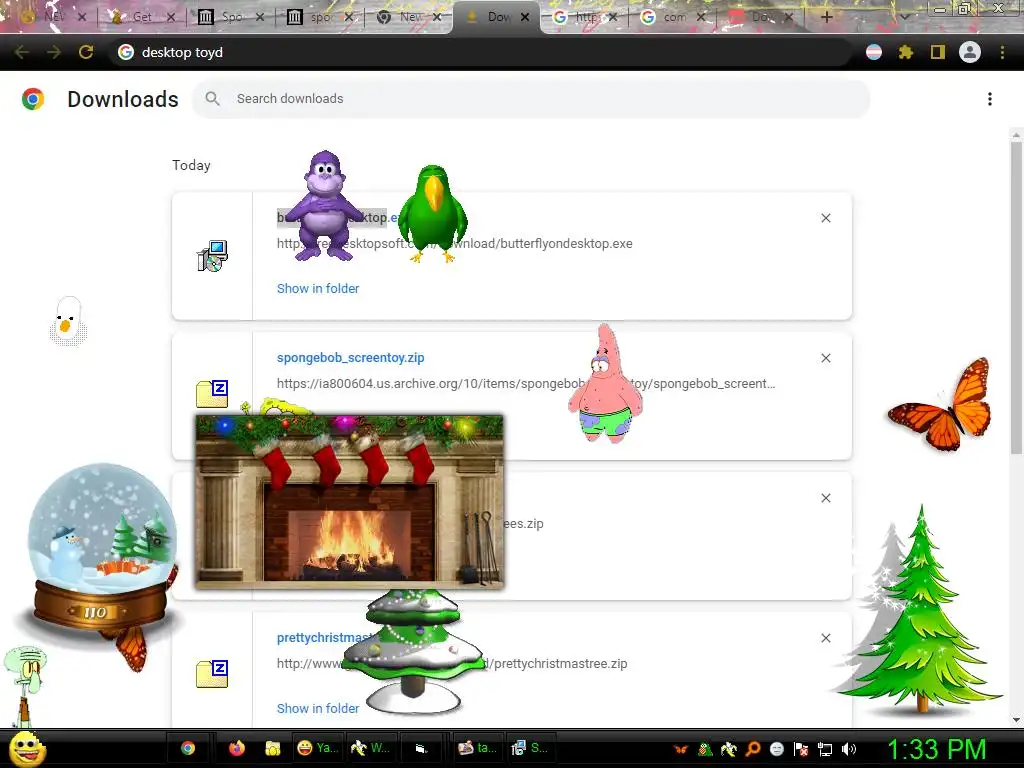
Task: Click the archive.org spongebob download URL
Action: pyautogui.click(x=526, y=384)
